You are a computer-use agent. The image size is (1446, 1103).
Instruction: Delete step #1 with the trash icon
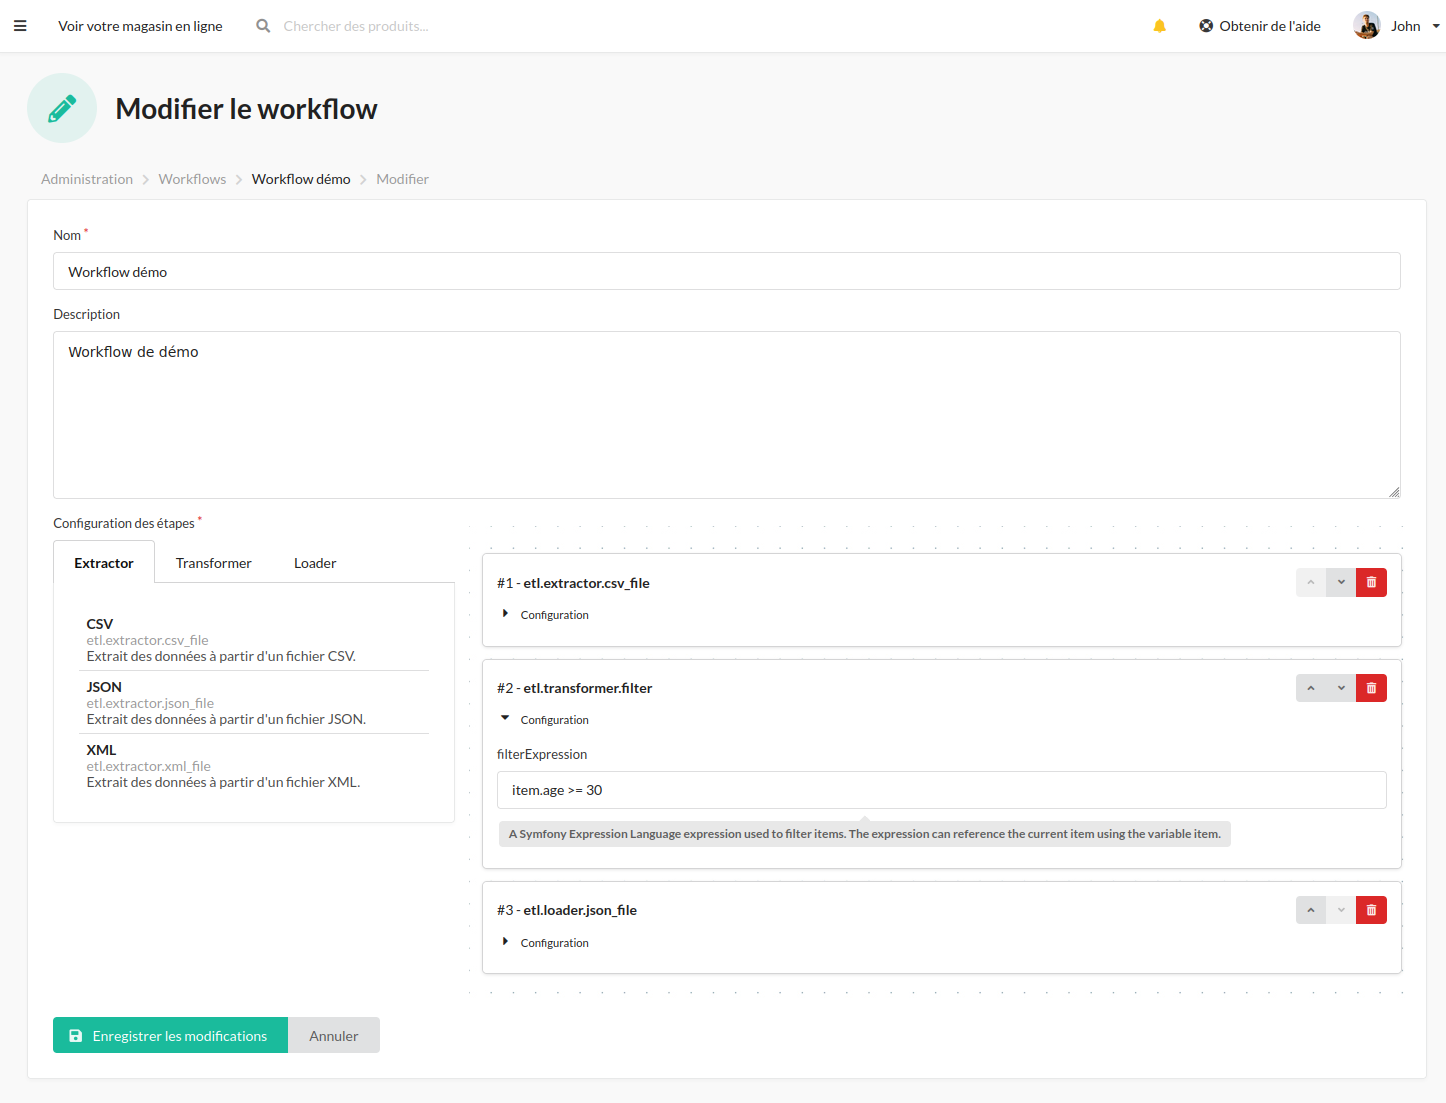[1370, 582]
